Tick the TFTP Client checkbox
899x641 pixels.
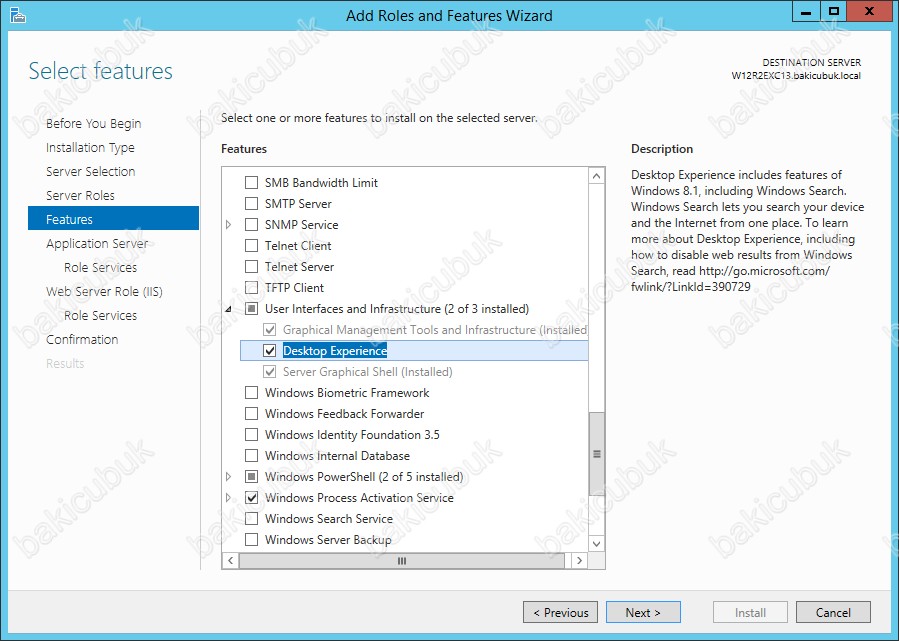pyautogui.click(x=251, y=288)
